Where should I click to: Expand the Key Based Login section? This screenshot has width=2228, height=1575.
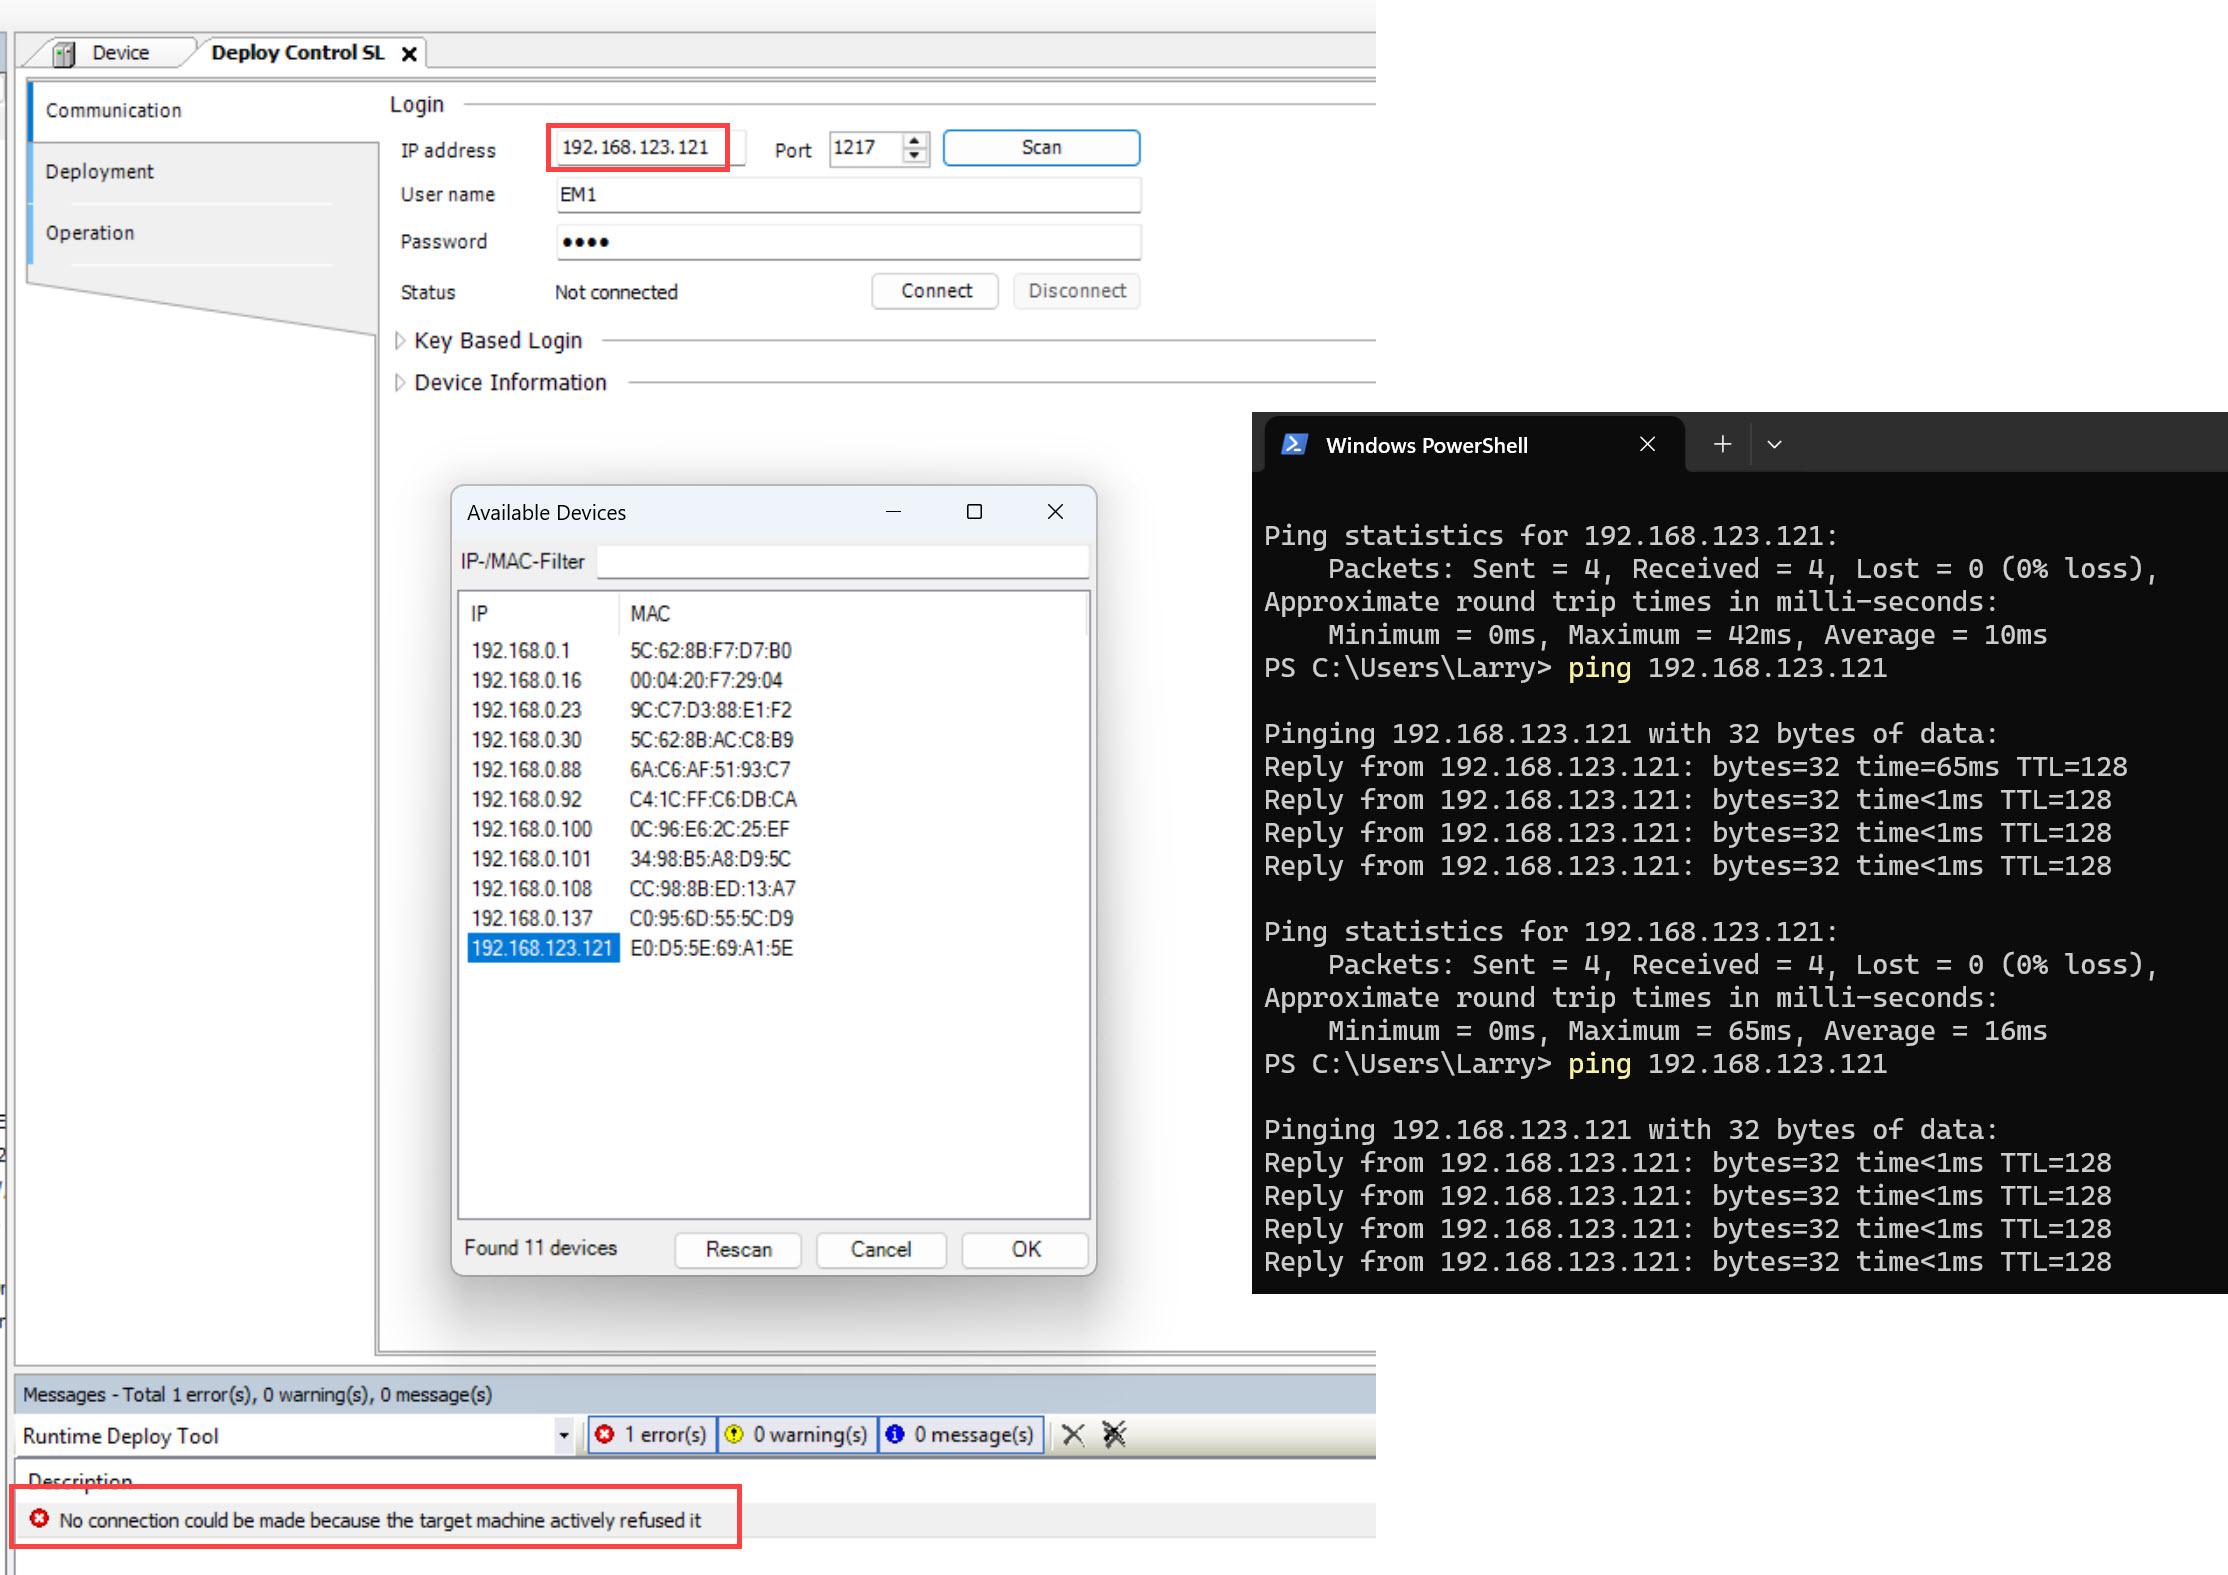coord(400,341)
